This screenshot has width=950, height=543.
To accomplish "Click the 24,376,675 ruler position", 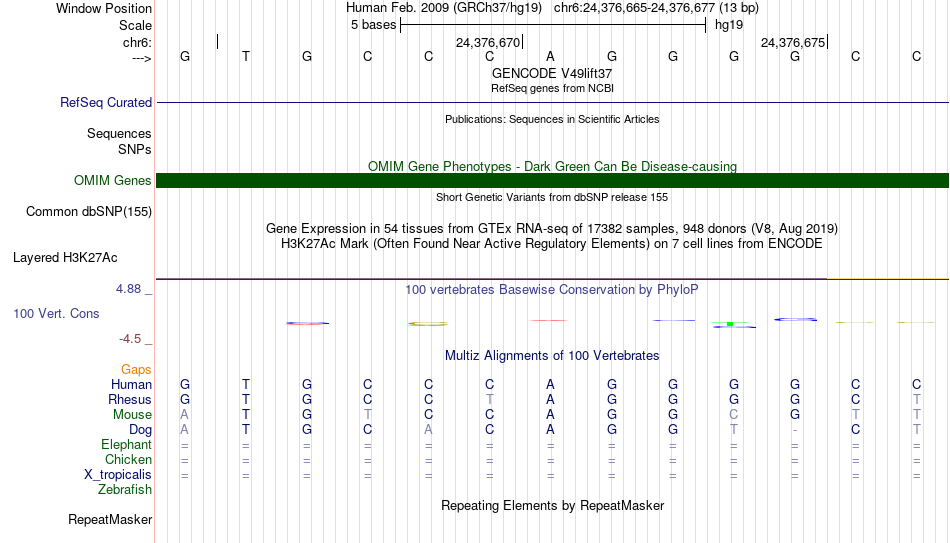I will [x=792, y=42].
